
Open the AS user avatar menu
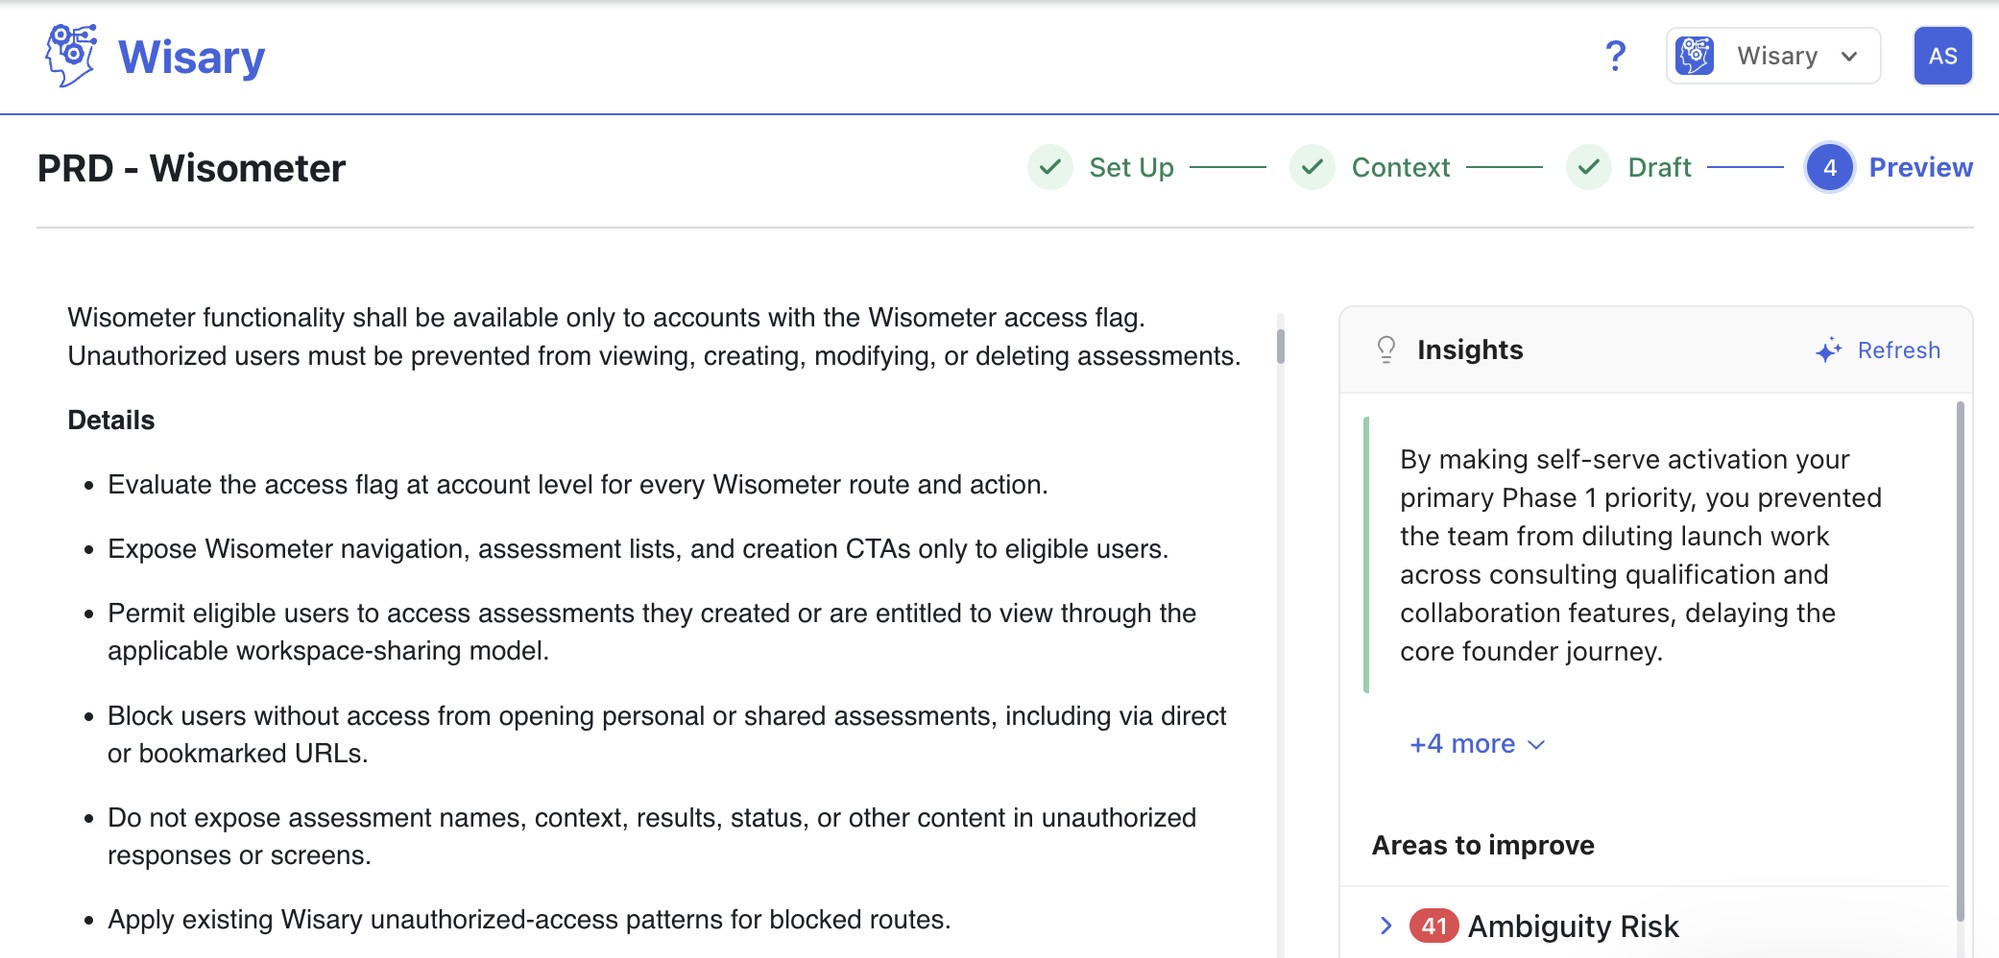(x=1942, y=56)
